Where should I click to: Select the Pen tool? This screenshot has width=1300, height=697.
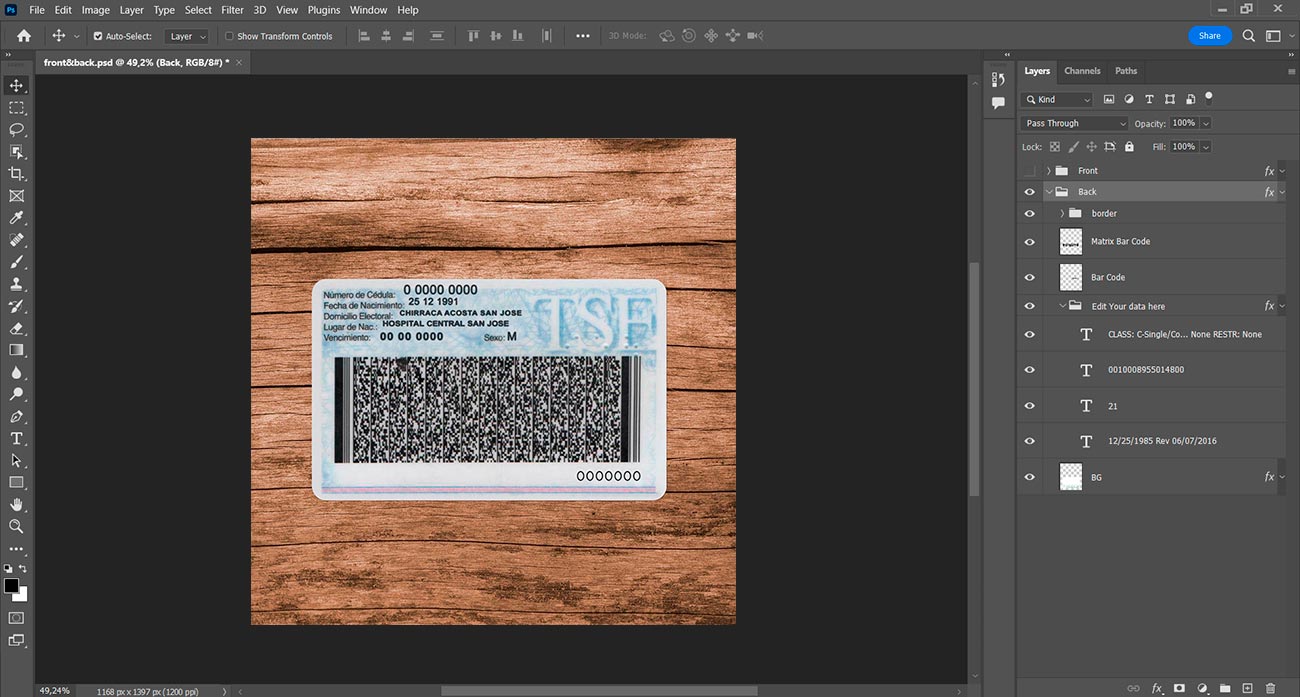click(16, 416)
